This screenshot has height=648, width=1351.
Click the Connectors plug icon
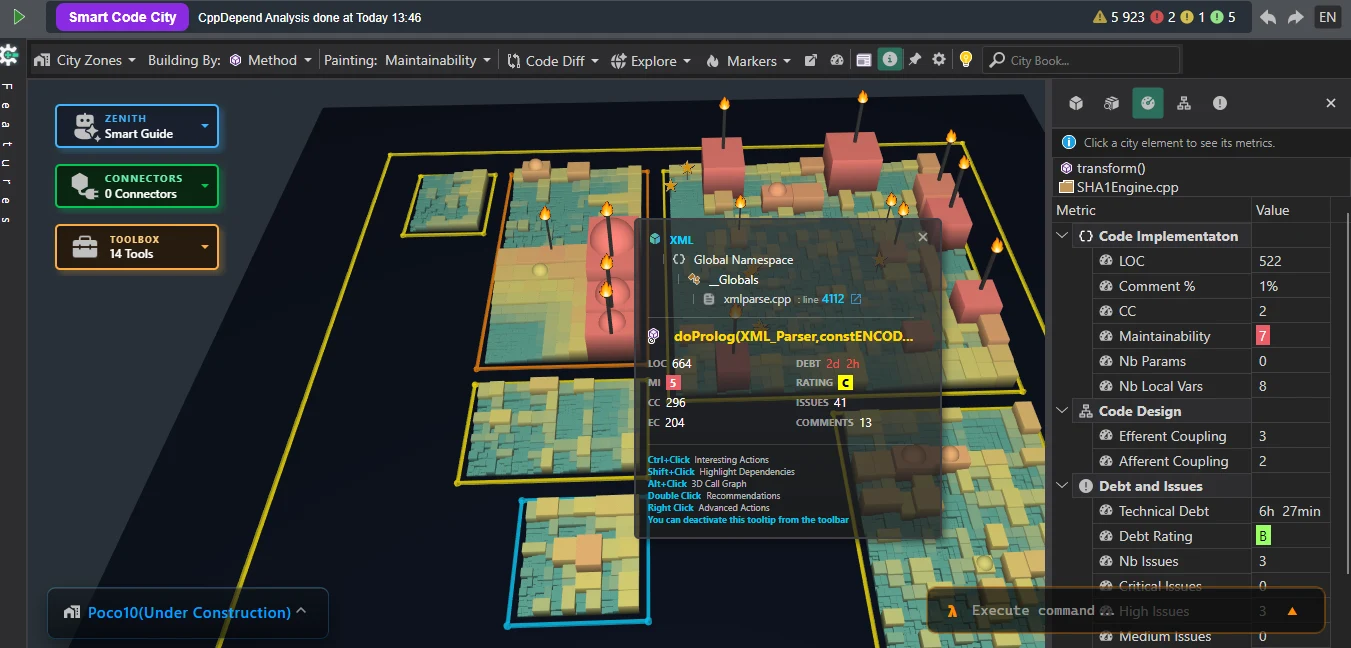[85, 186]
